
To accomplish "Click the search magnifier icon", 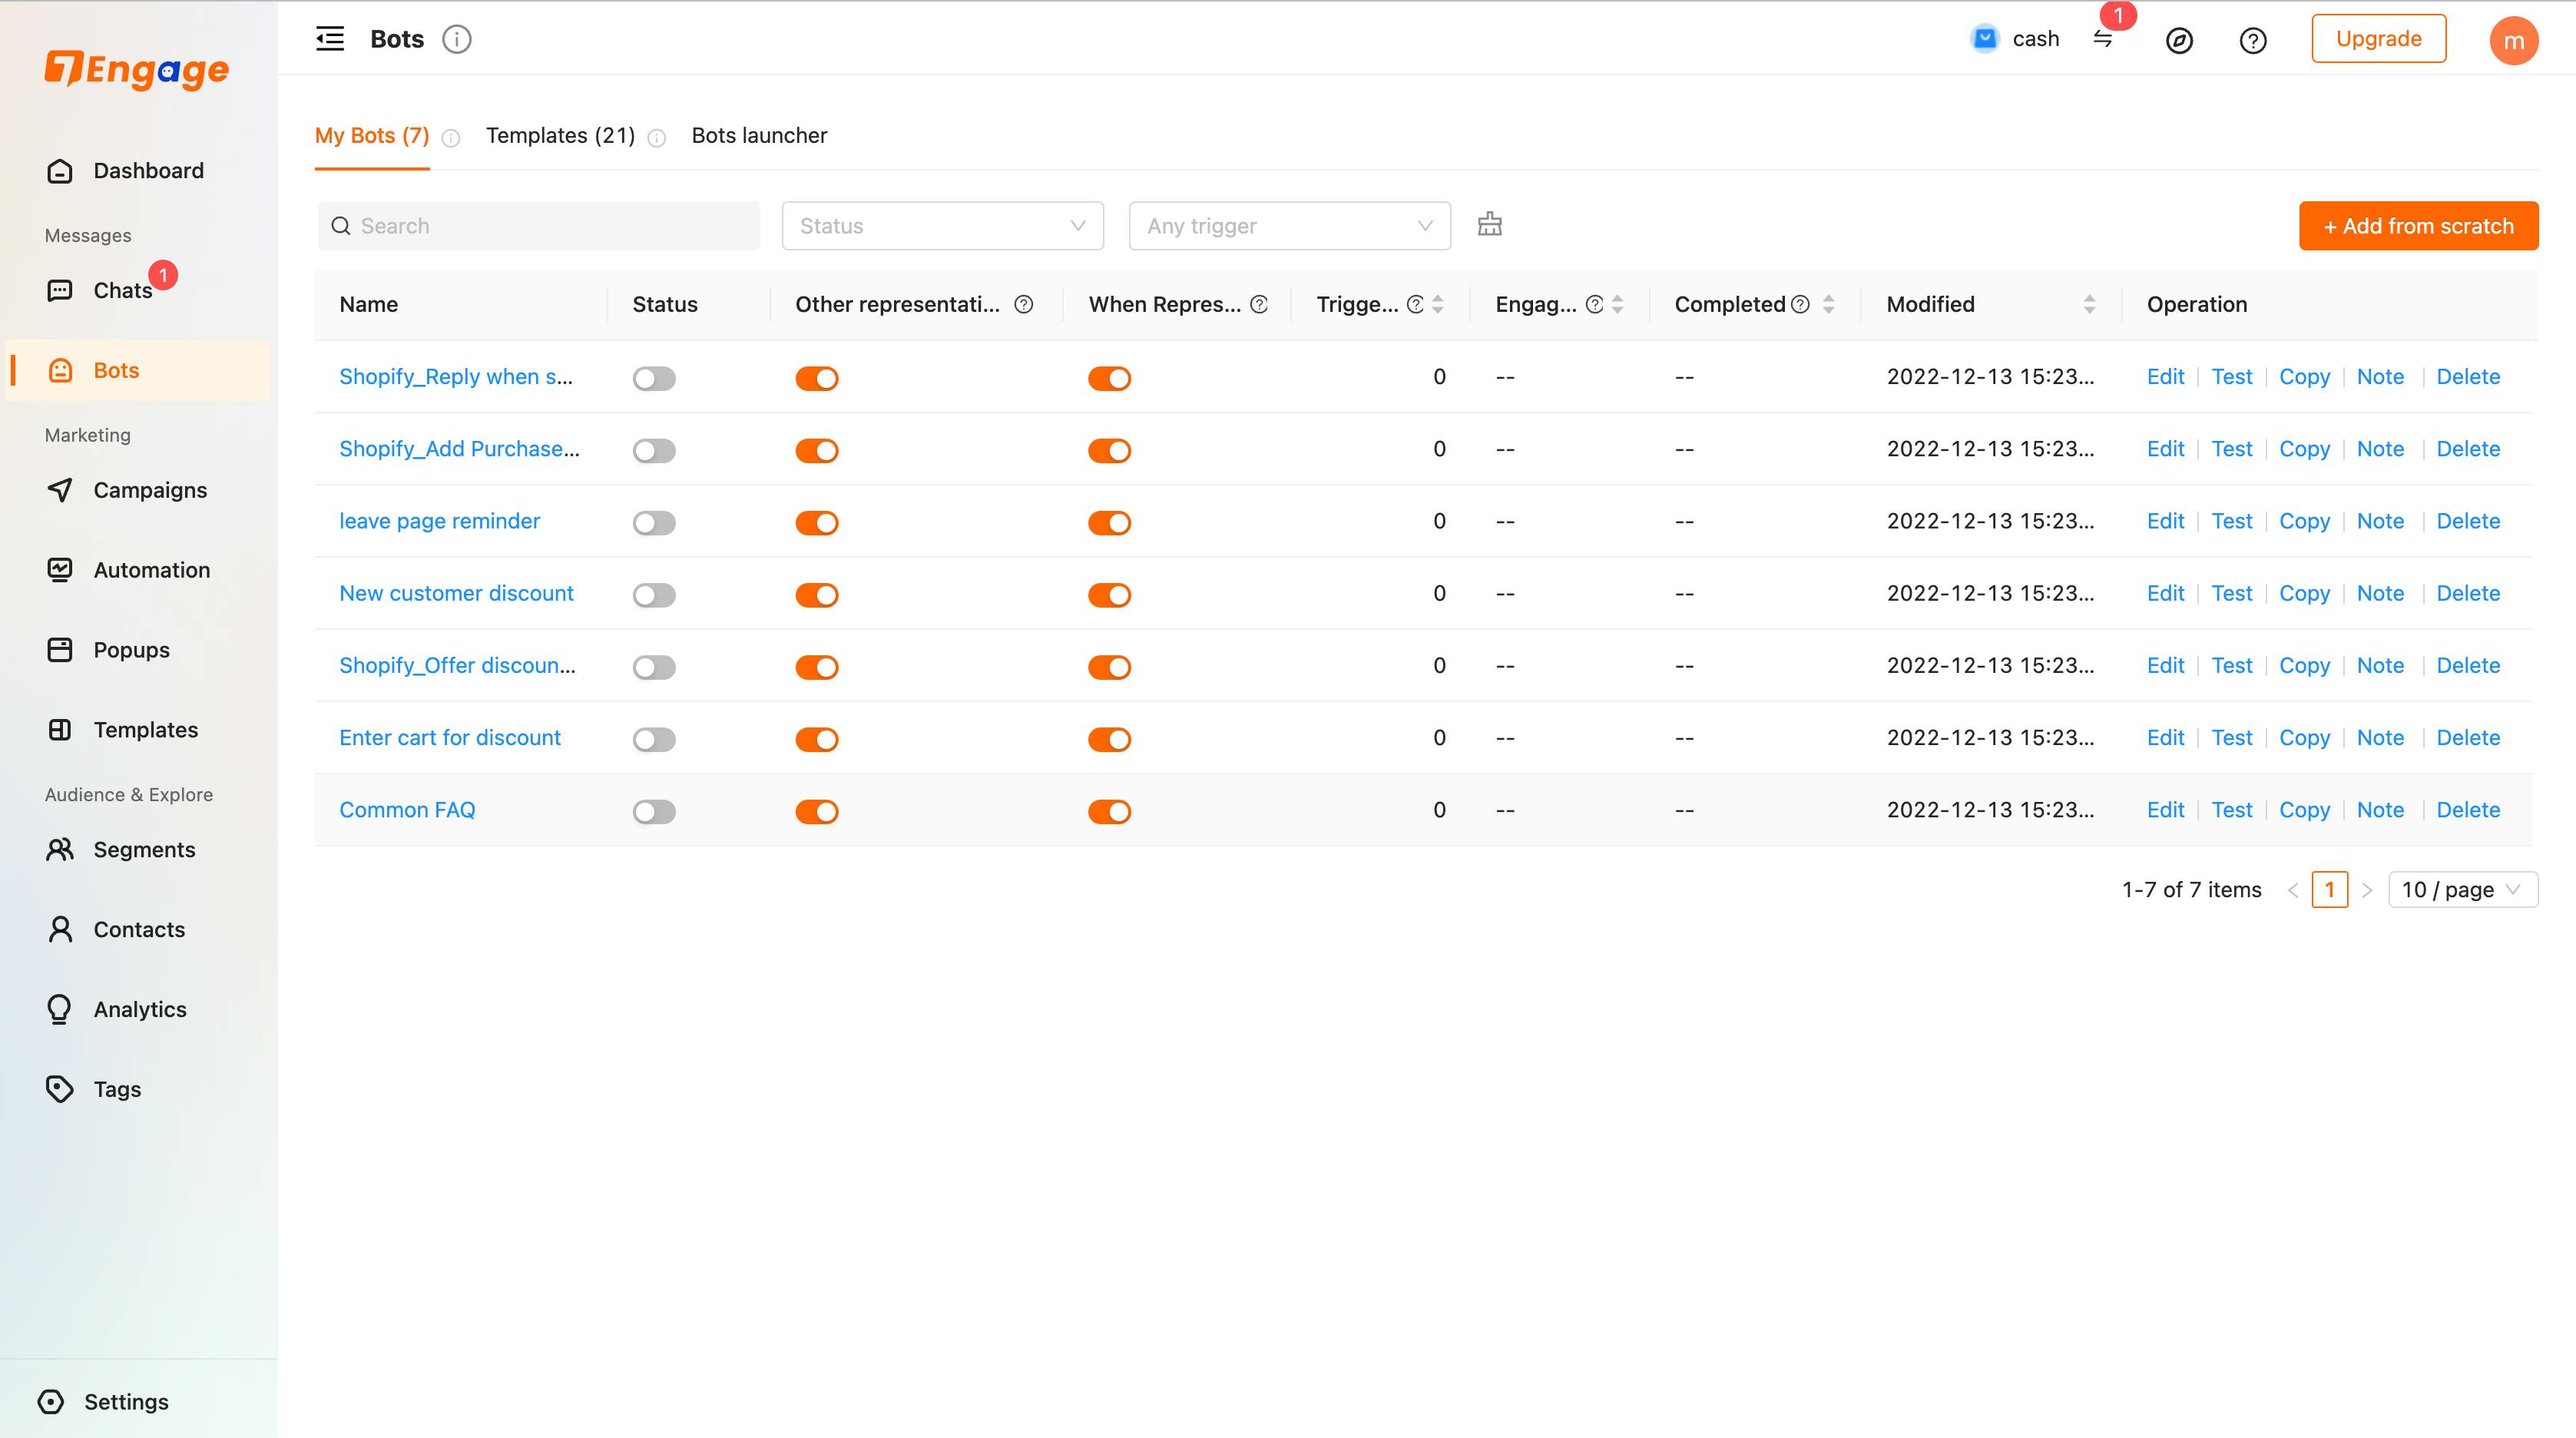I will pyautogui.click(x=341, y=226).
